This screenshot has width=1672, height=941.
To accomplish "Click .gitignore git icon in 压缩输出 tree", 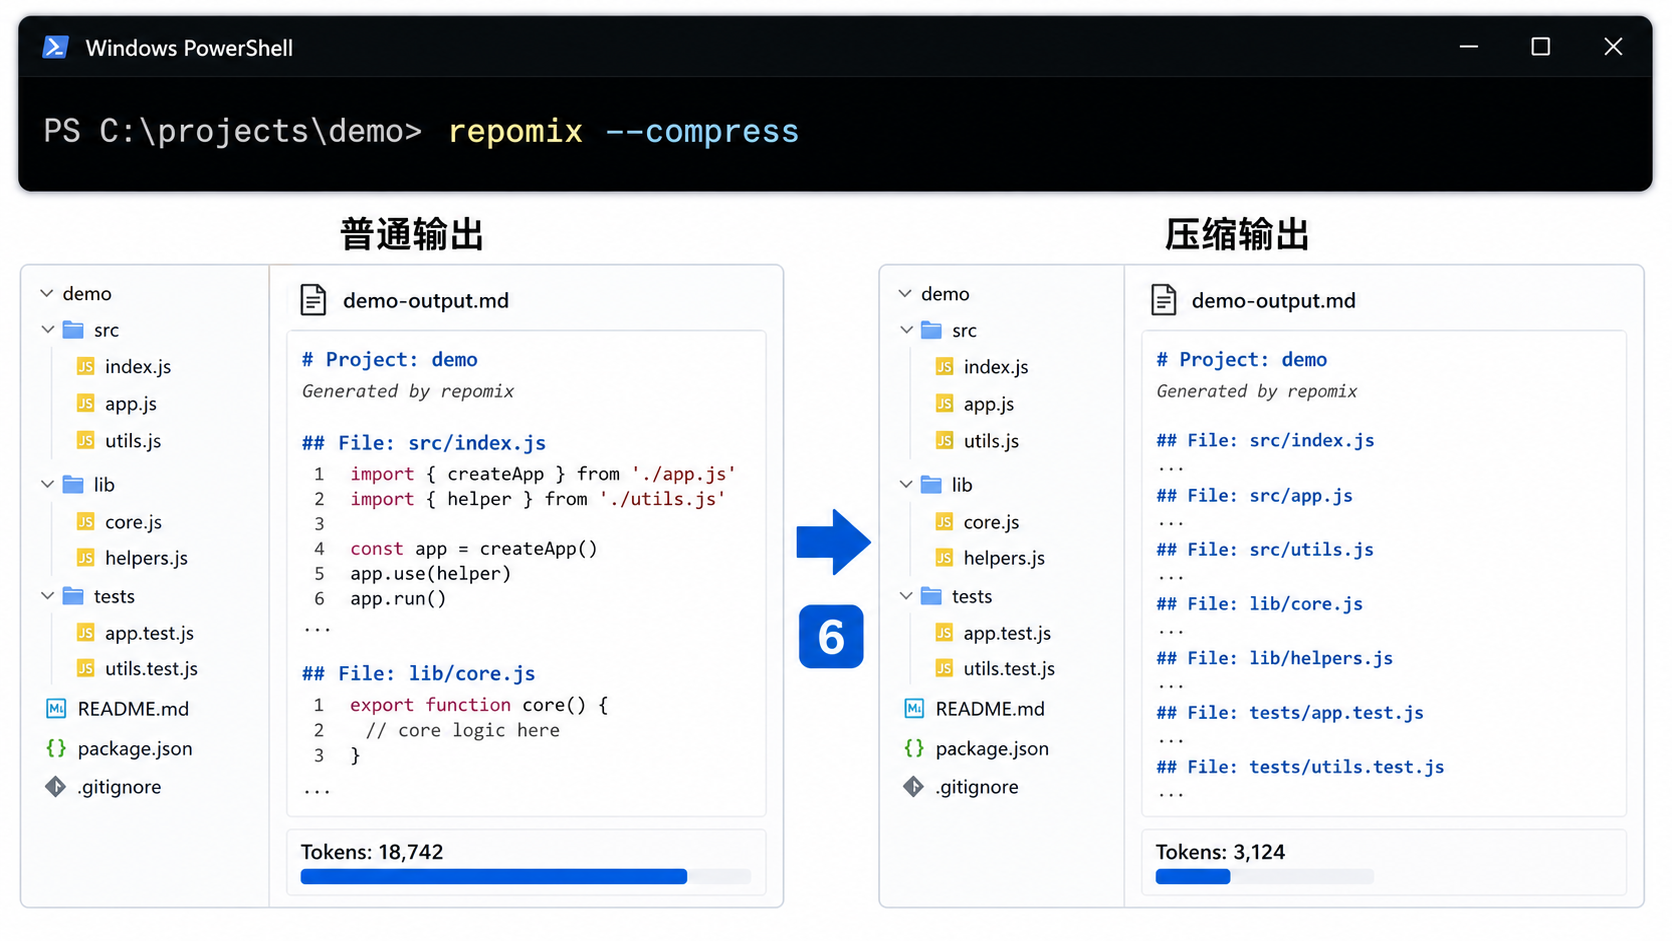I will click(x=914, y=787).
